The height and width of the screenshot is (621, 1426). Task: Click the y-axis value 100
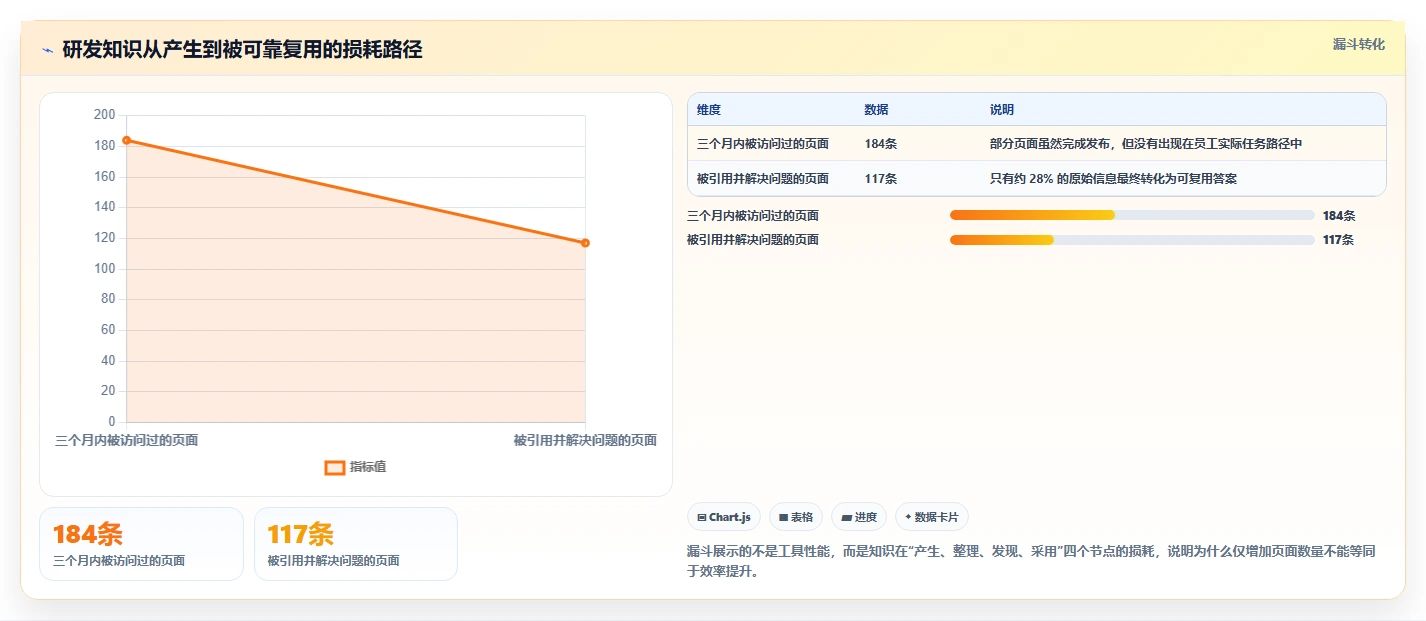pos(105,269)
